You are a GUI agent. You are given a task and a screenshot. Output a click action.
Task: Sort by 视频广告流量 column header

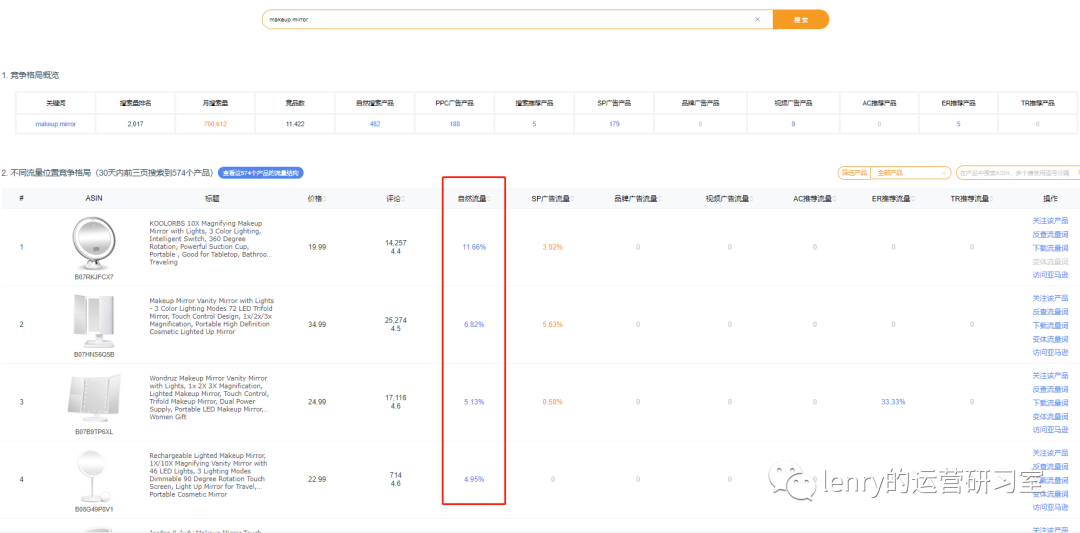[x=729, y=198]
